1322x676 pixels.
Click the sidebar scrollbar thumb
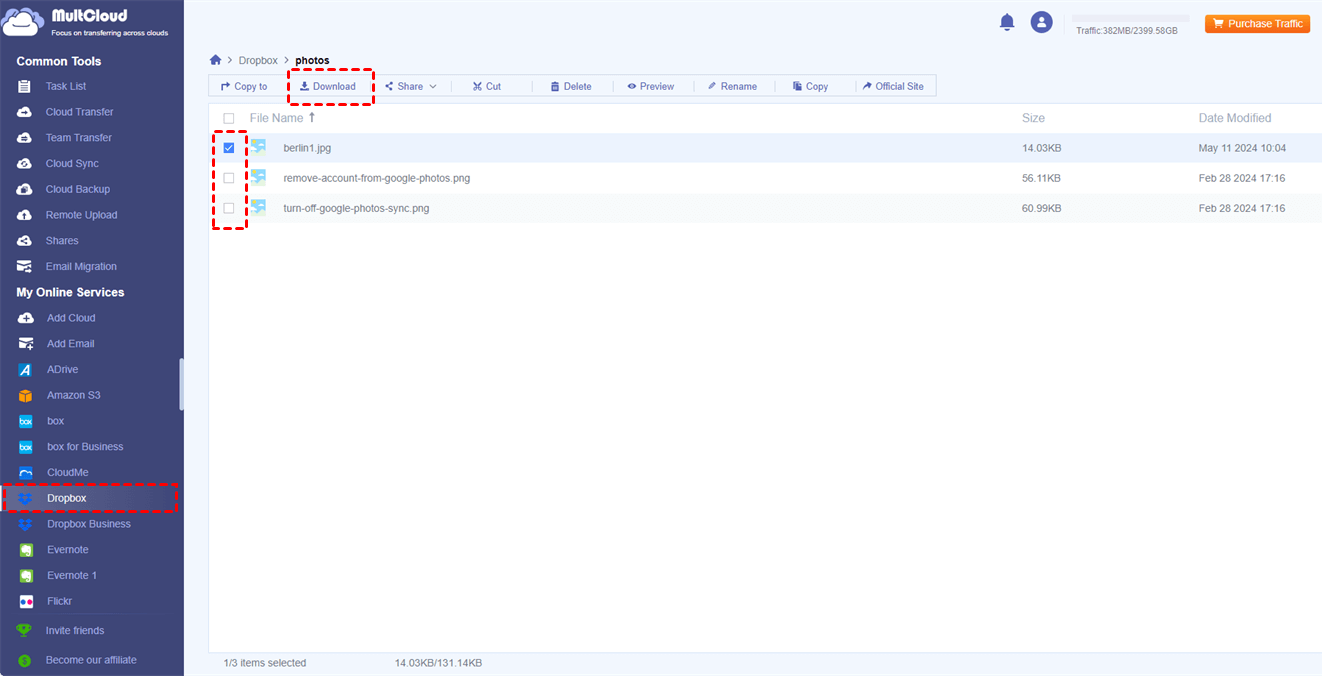(181, 384)
